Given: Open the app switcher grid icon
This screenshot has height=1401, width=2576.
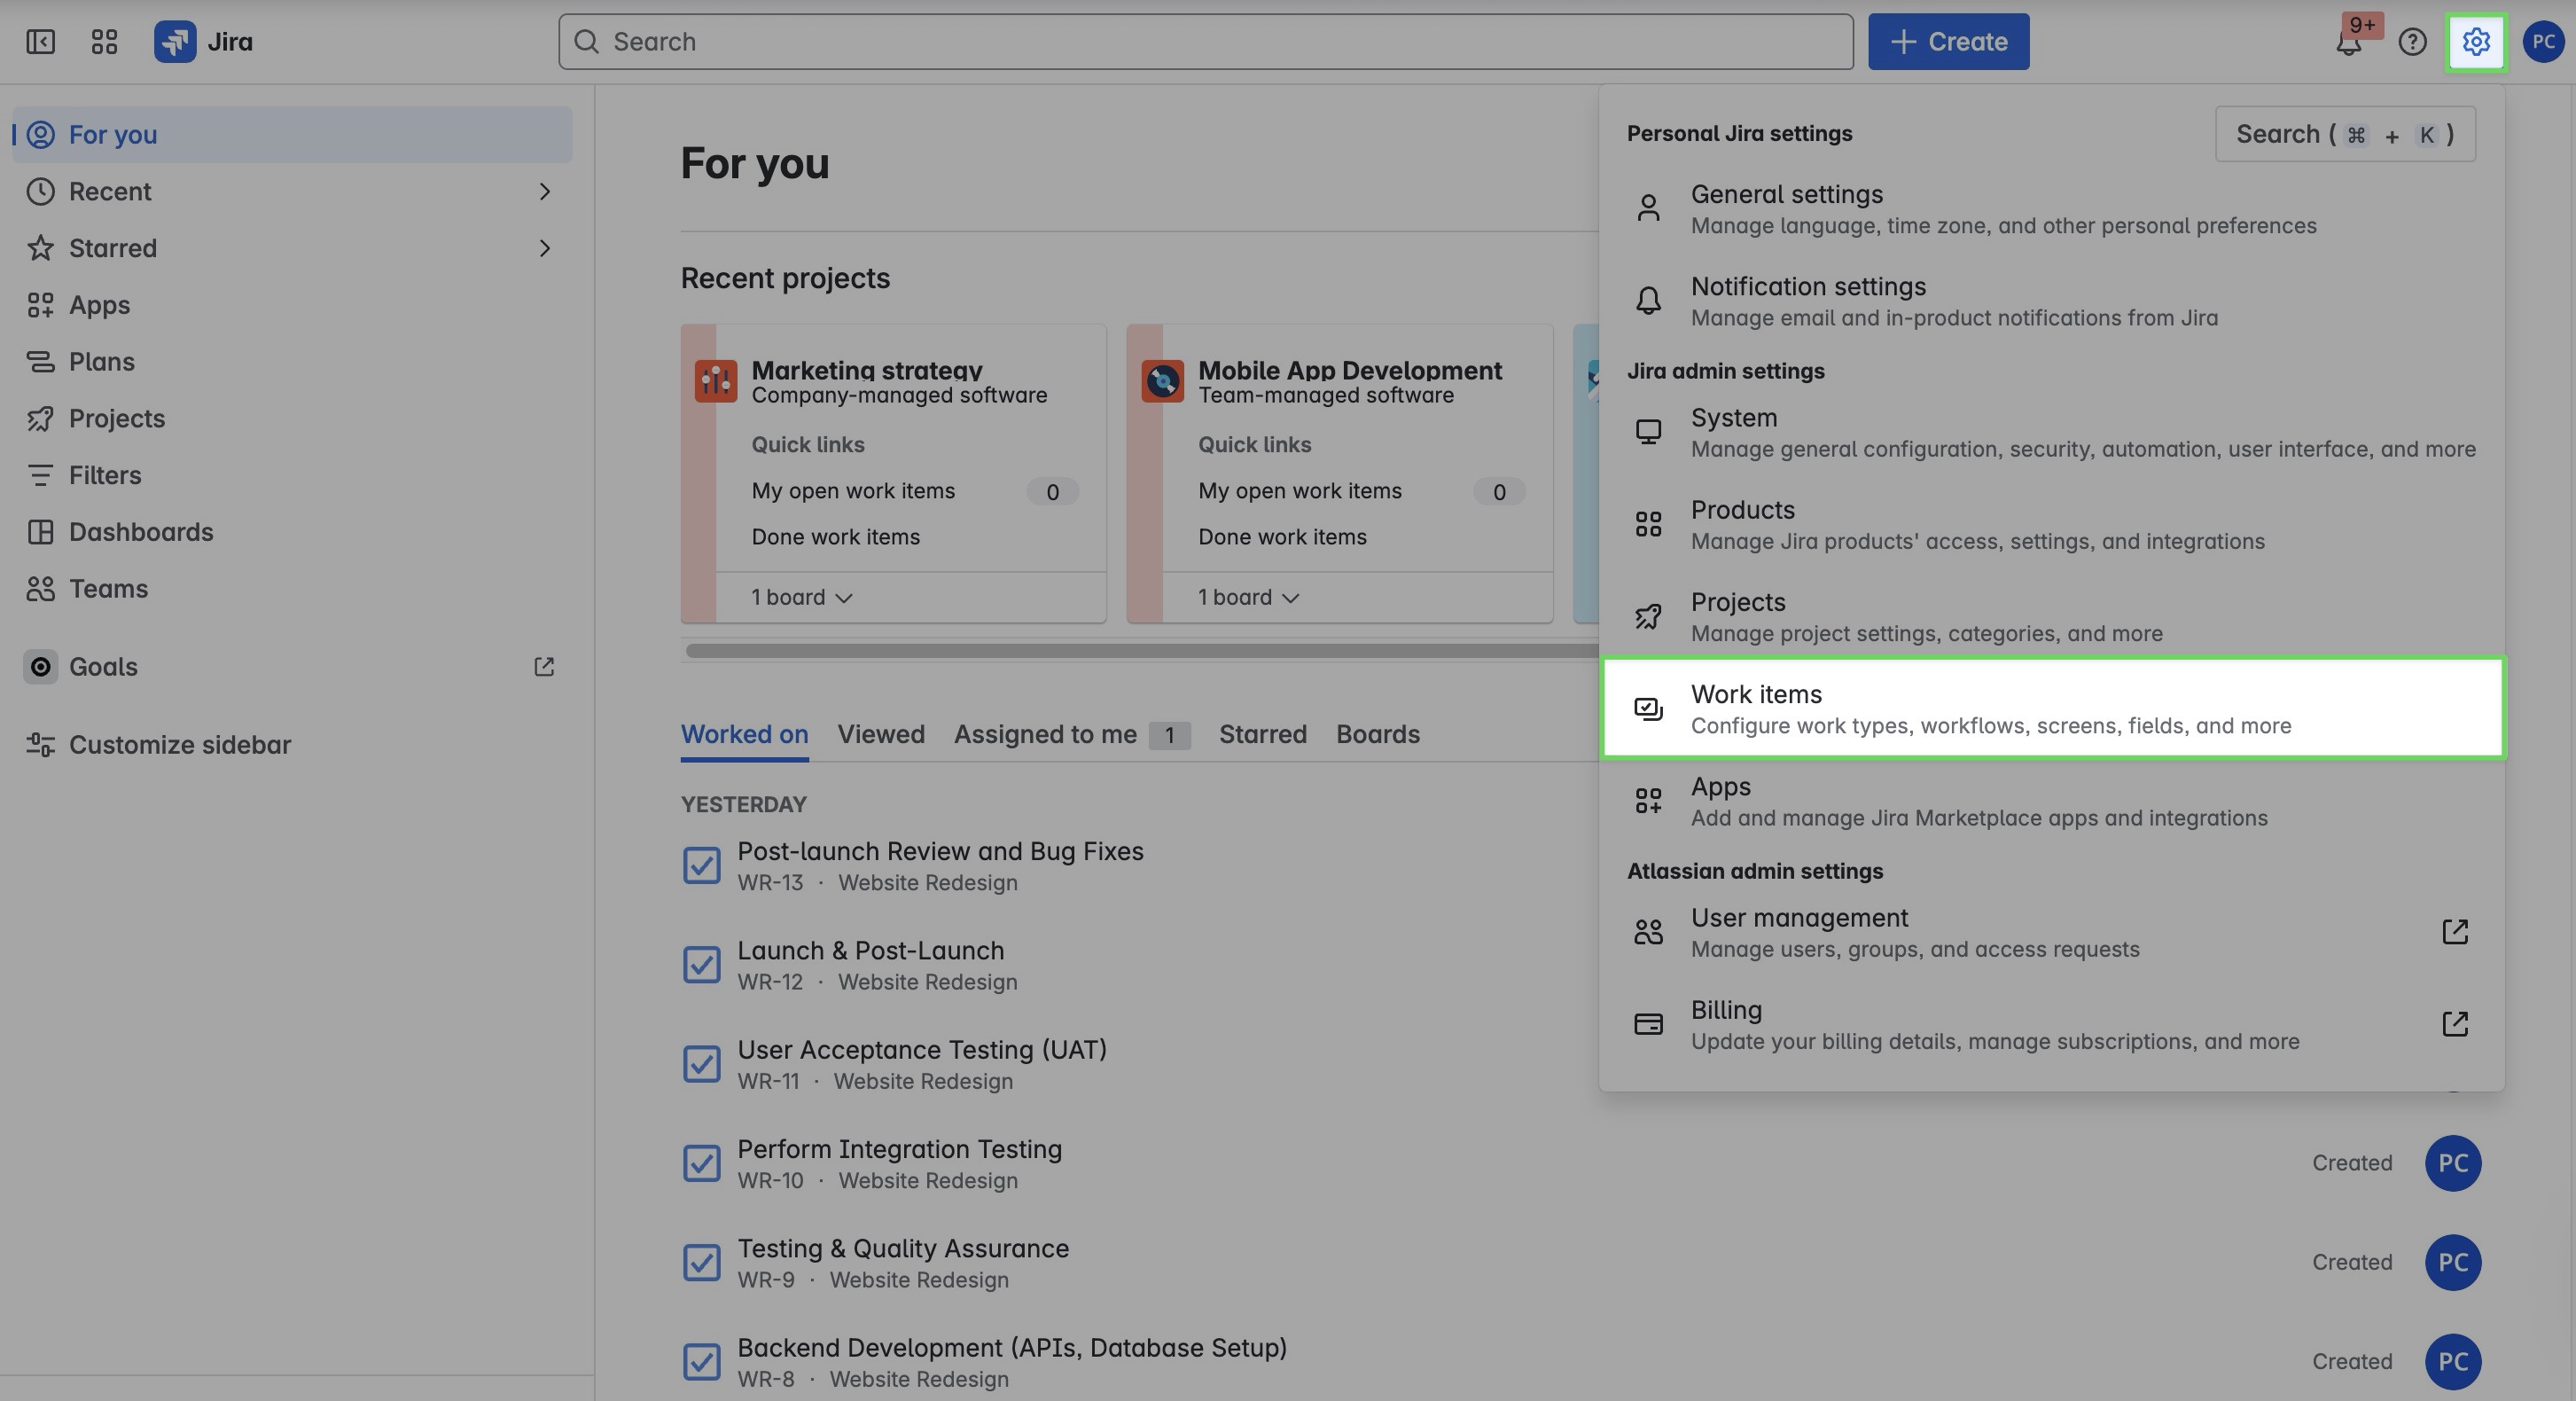Looking at the screenshot, I should 104,42.
